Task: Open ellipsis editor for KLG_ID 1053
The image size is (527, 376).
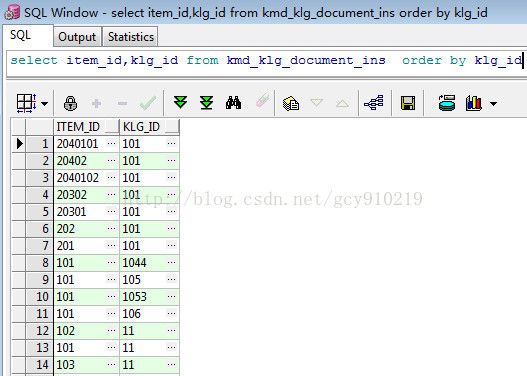Action: tap(171, 296)
